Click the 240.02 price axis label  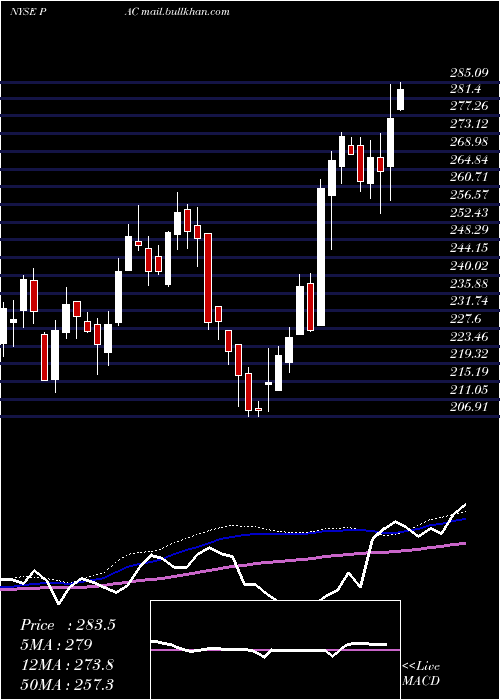coord(468,266)
